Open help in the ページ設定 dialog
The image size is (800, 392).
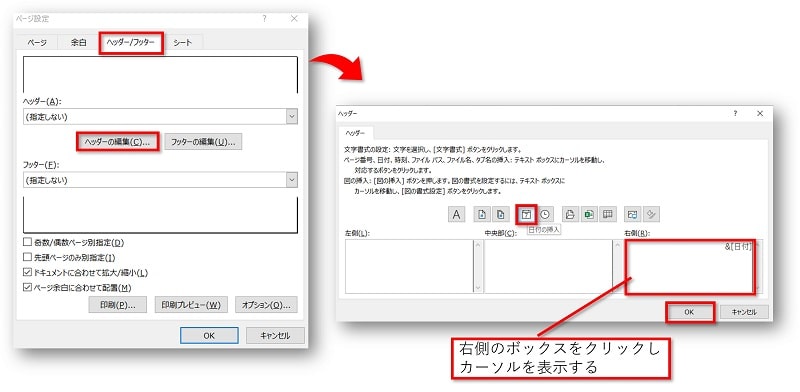pyautogui.click(x=264, y=19)
